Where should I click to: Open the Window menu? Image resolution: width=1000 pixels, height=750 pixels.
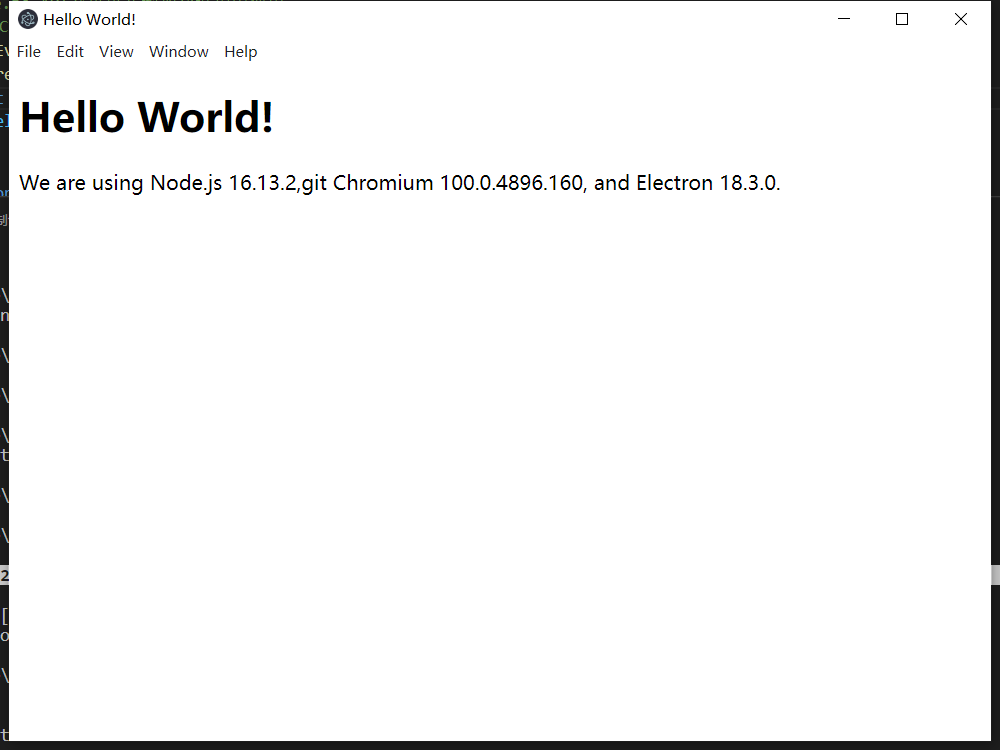click(x=179, y=52)
